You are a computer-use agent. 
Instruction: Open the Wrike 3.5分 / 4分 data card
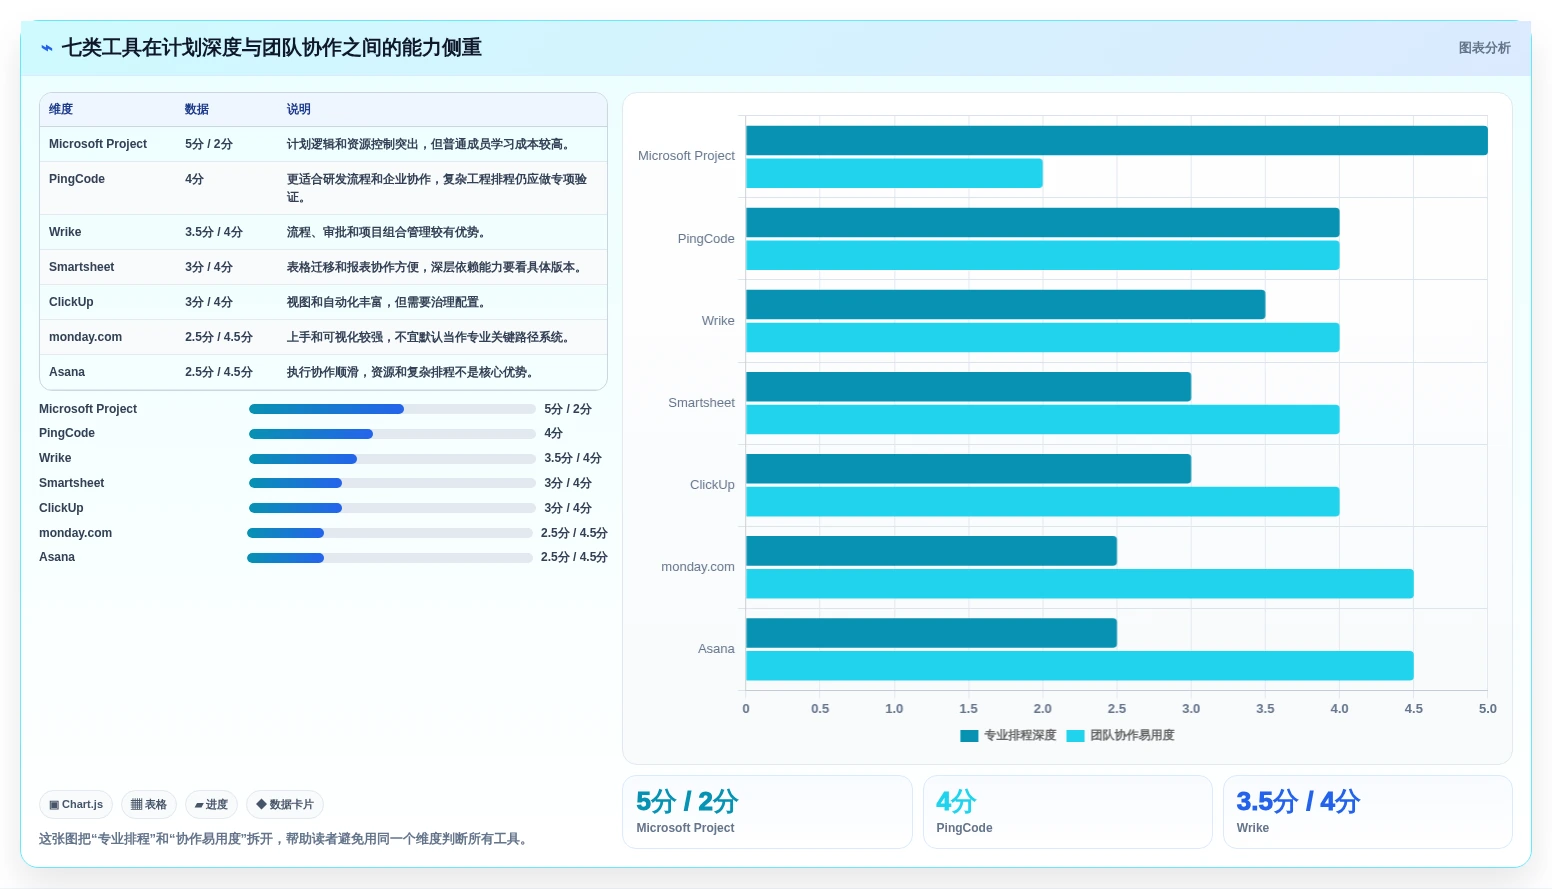click(1367, 812)
